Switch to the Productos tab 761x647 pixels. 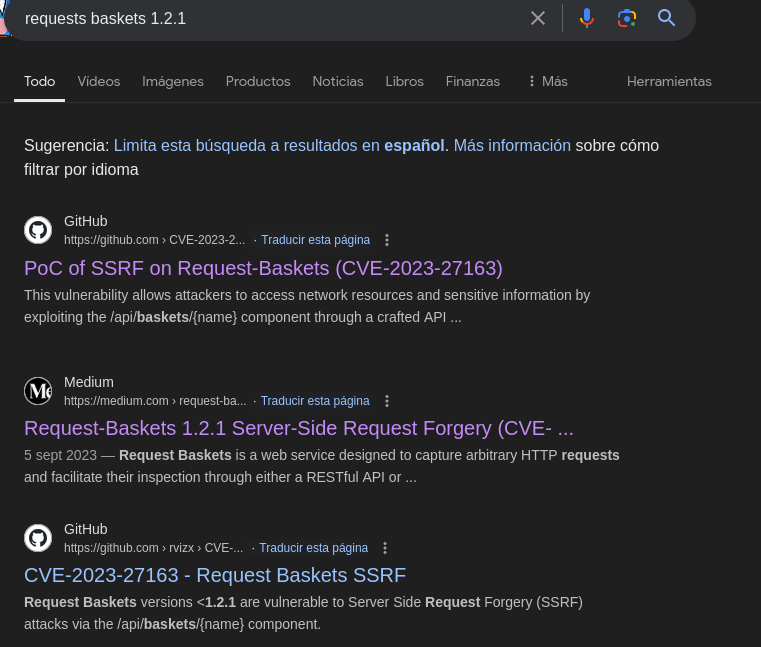(258, 82)
